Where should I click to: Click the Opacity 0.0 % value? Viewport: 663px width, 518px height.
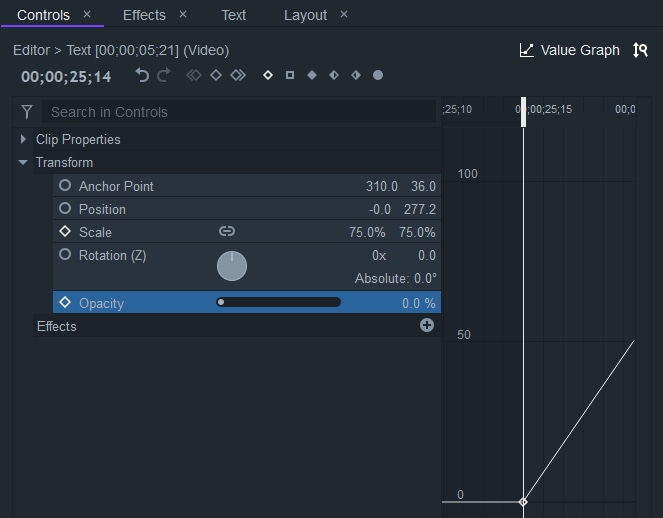(418, 303)
